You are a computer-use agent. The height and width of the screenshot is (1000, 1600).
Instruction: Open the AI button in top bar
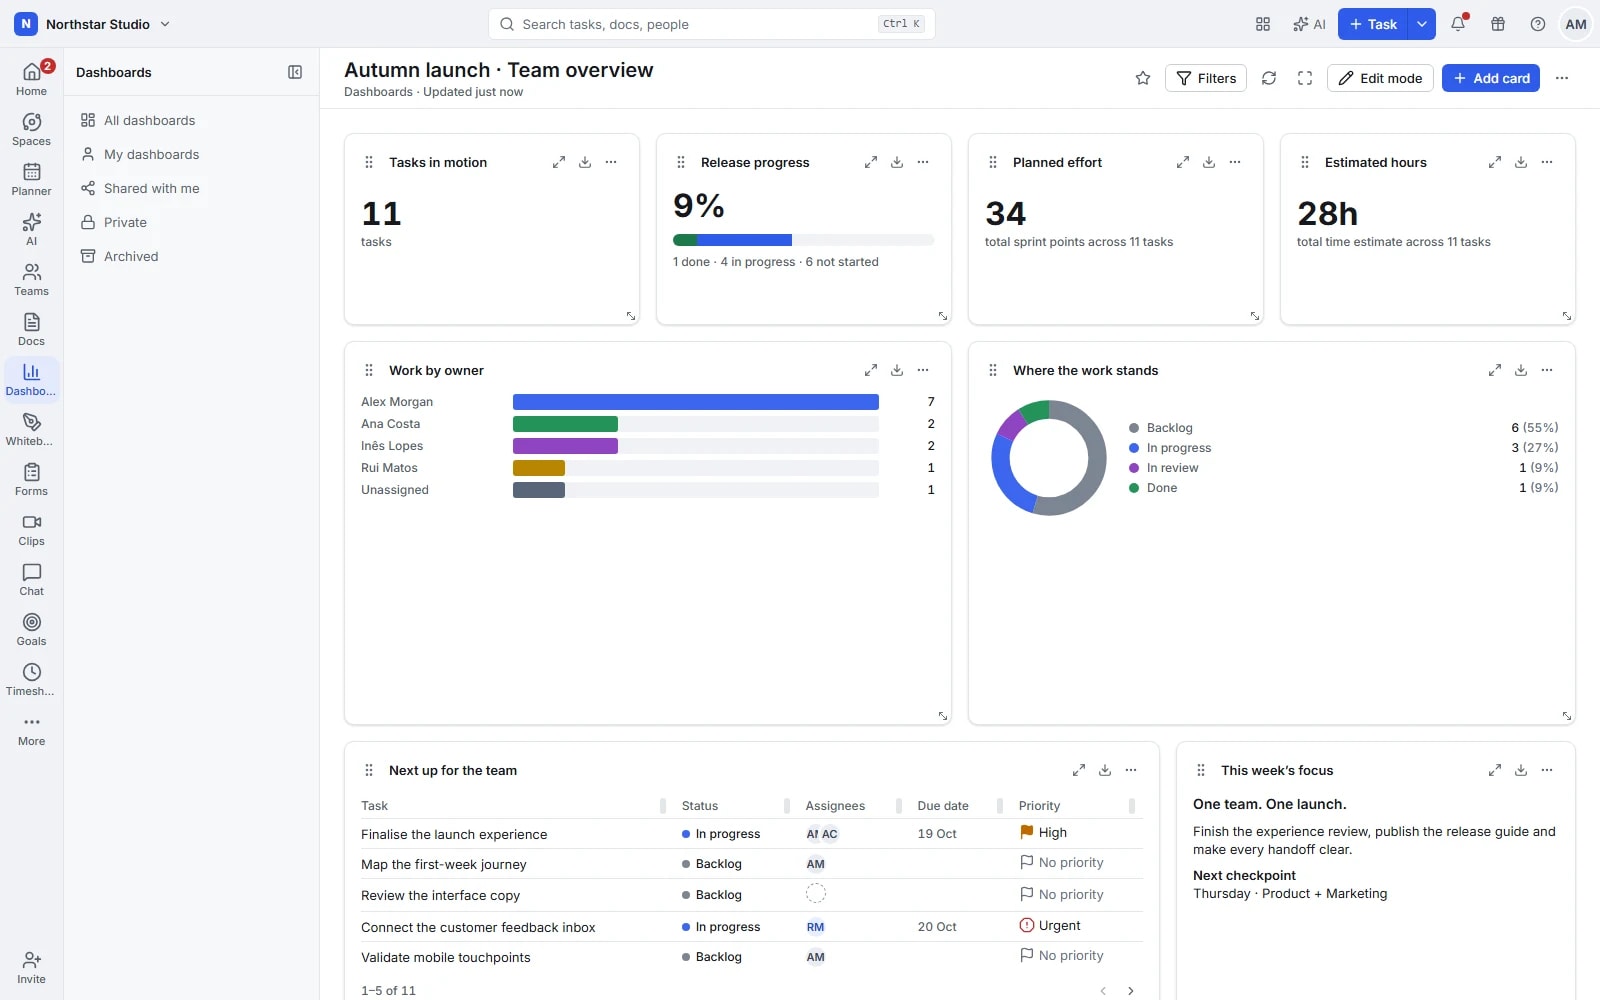tap(1309, 24)
